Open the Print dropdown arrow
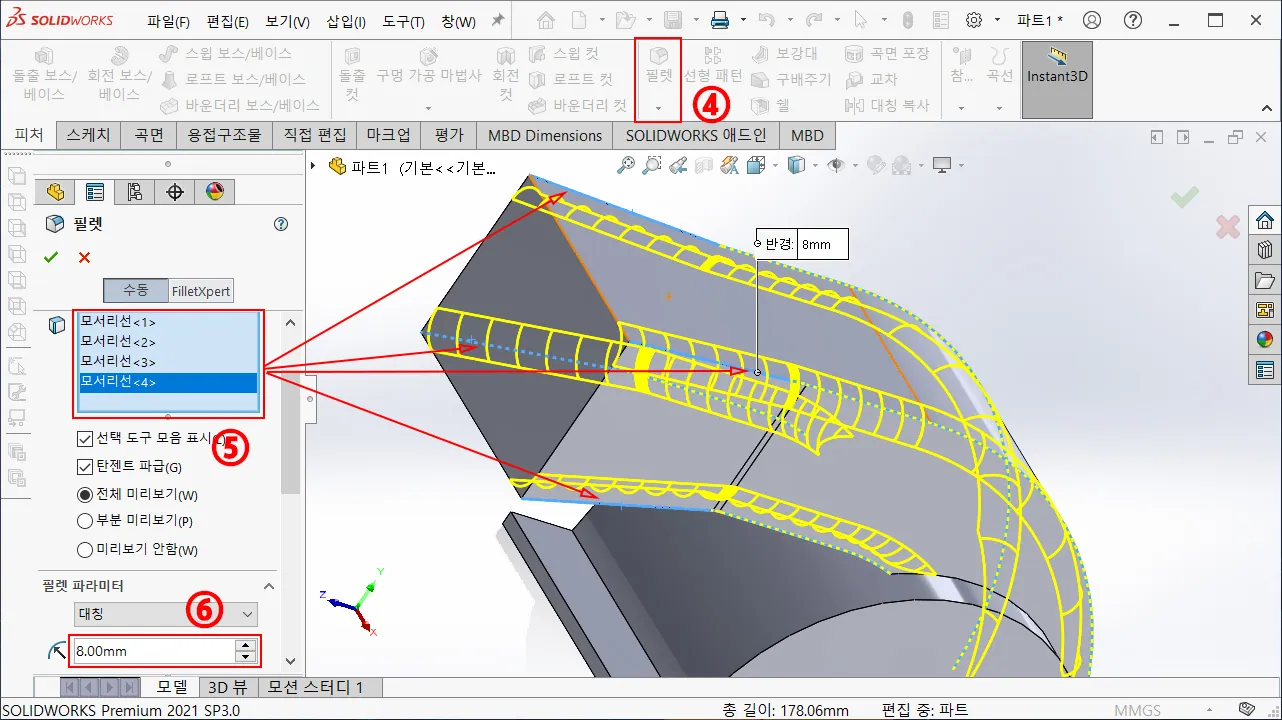Viewport: 1282px width, 720px height. coord(743,21)
